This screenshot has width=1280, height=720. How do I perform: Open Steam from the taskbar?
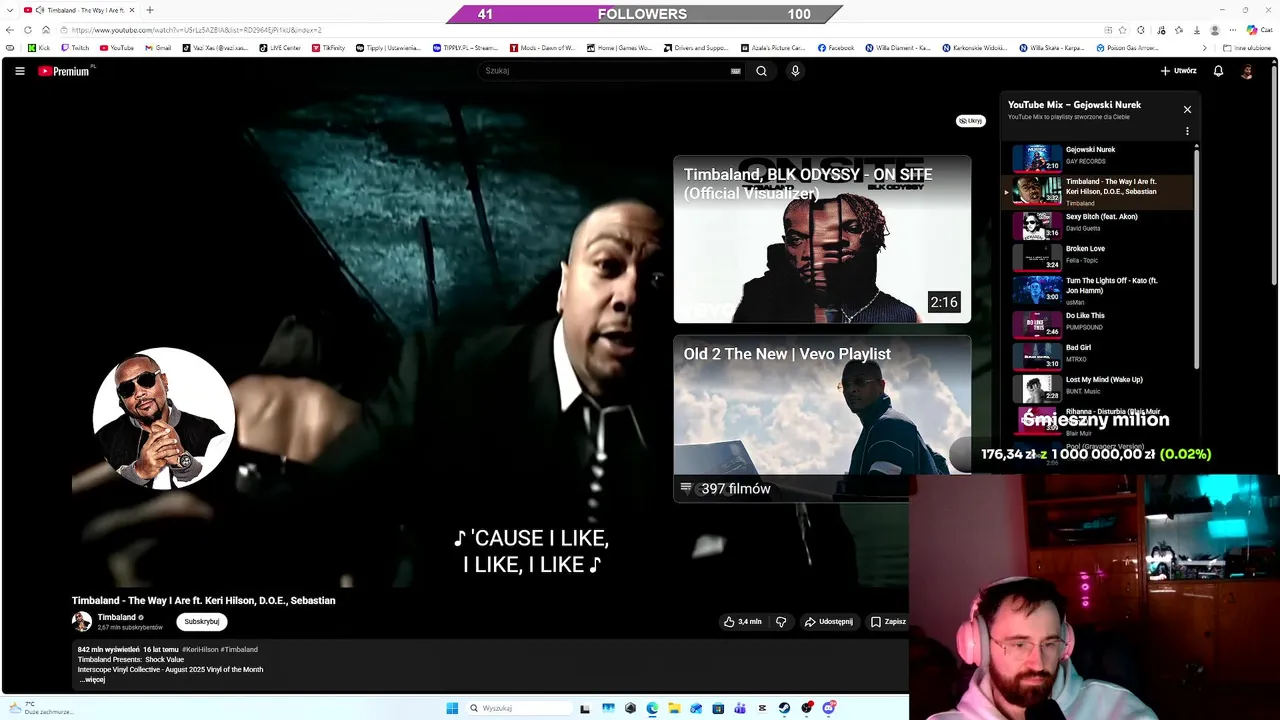(x=784, y=708)
